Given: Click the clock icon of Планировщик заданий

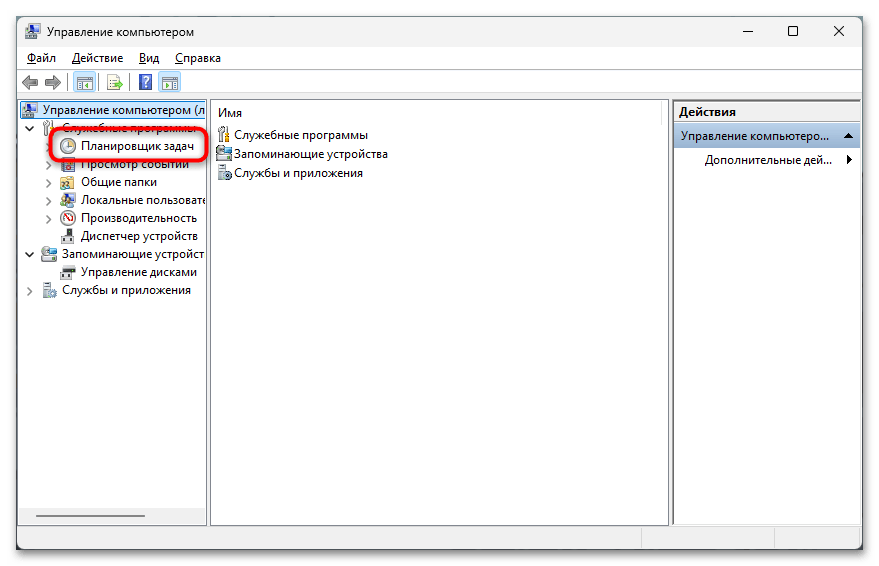Looking at the screenshot, I should (x=68, y=146).
